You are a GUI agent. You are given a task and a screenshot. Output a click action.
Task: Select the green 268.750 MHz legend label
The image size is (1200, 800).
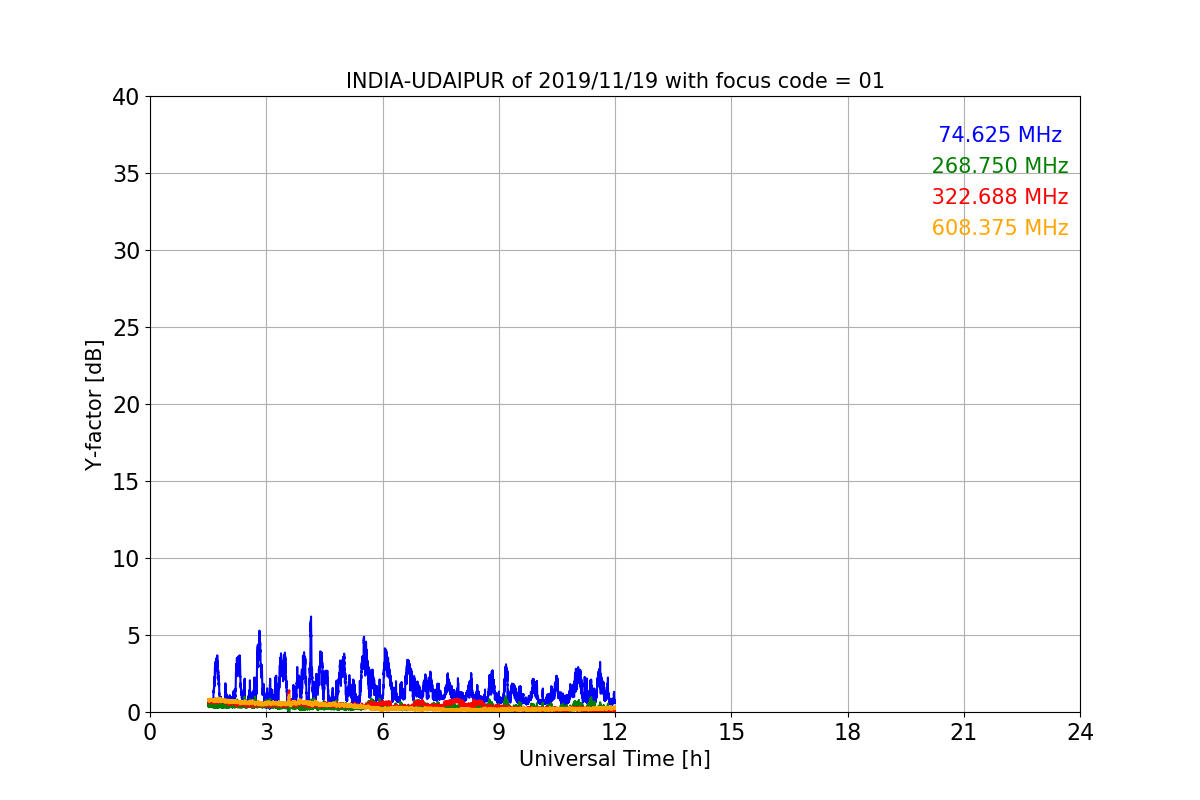coord(999,166)
